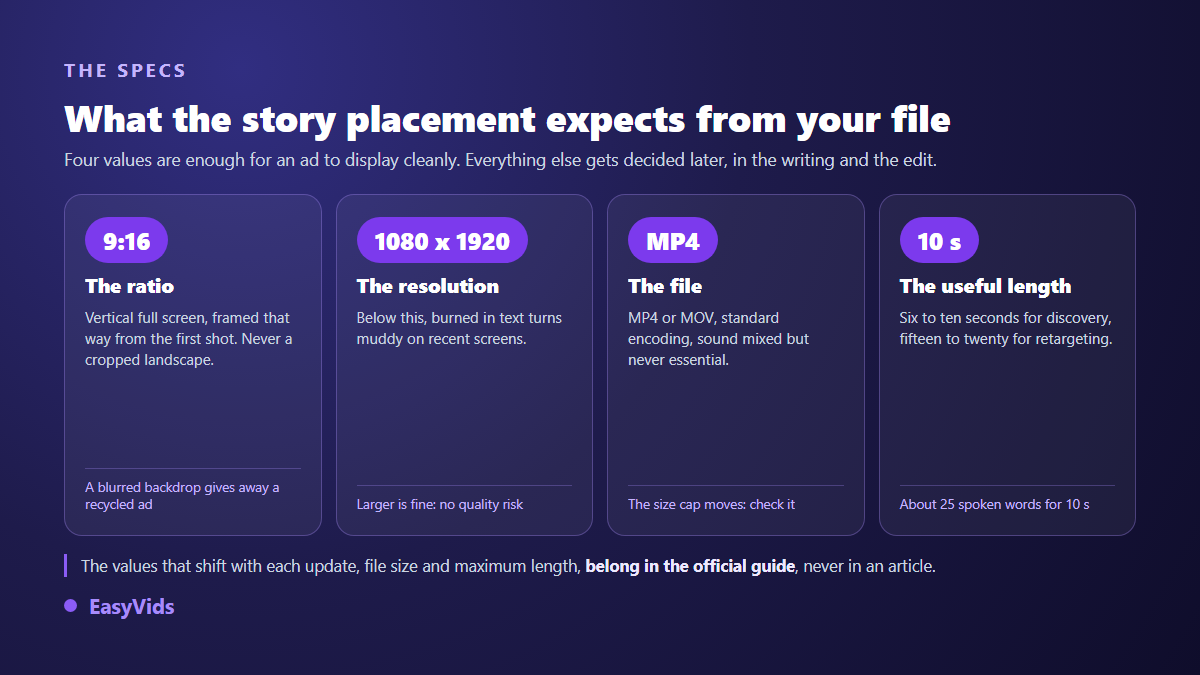This screenshot has height=675, width=1200.
Task: Click the blurred backdrop footnote
Action: (182, 496)
